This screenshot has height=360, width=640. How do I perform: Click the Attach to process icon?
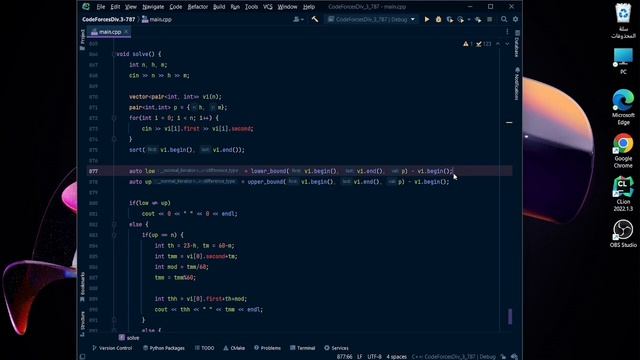pos(478,19)
